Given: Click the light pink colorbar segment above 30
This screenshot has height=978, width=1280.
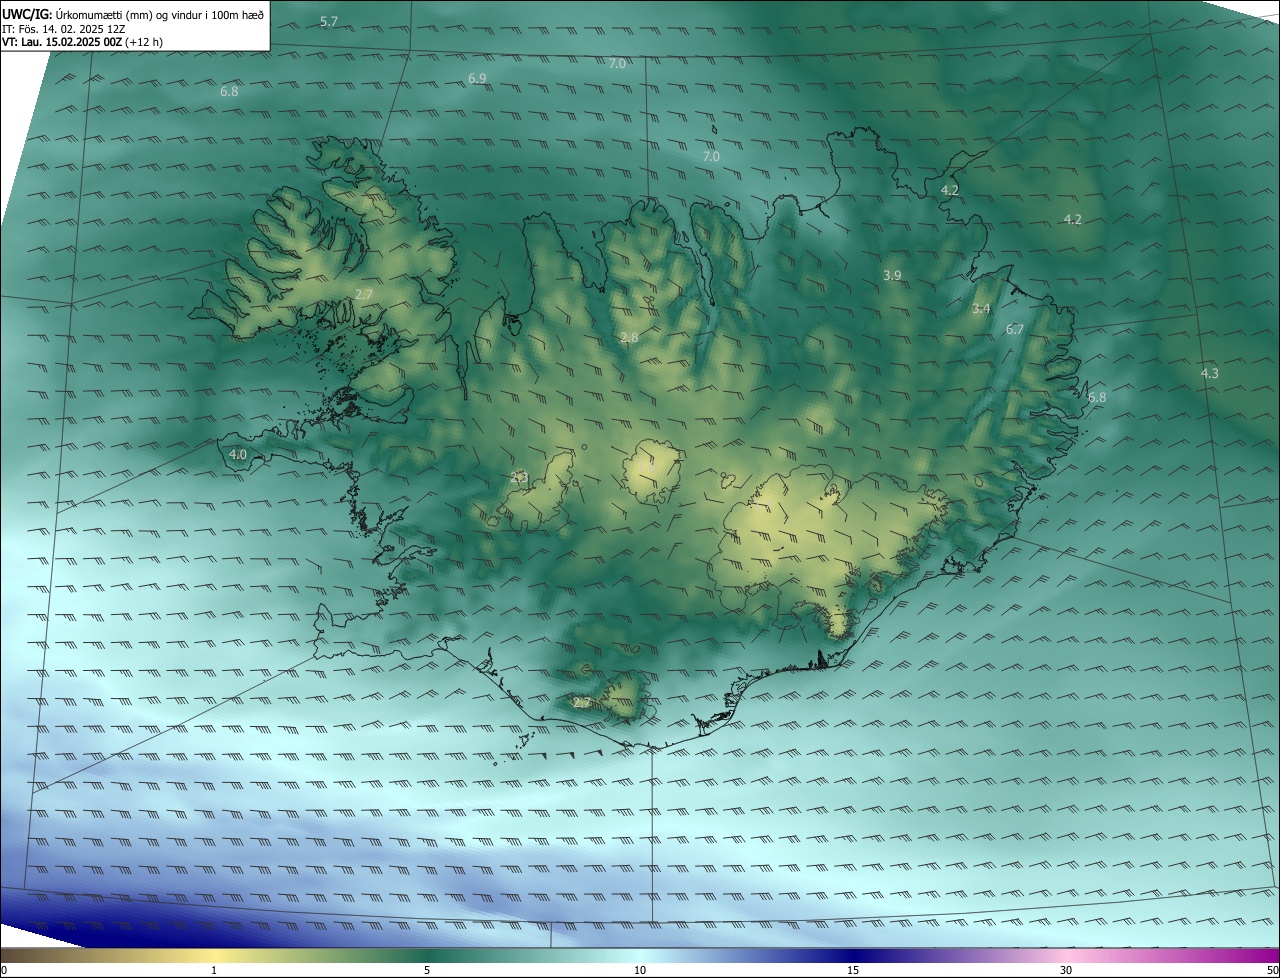Looking at the screenshot, I should click(1066, 956).
